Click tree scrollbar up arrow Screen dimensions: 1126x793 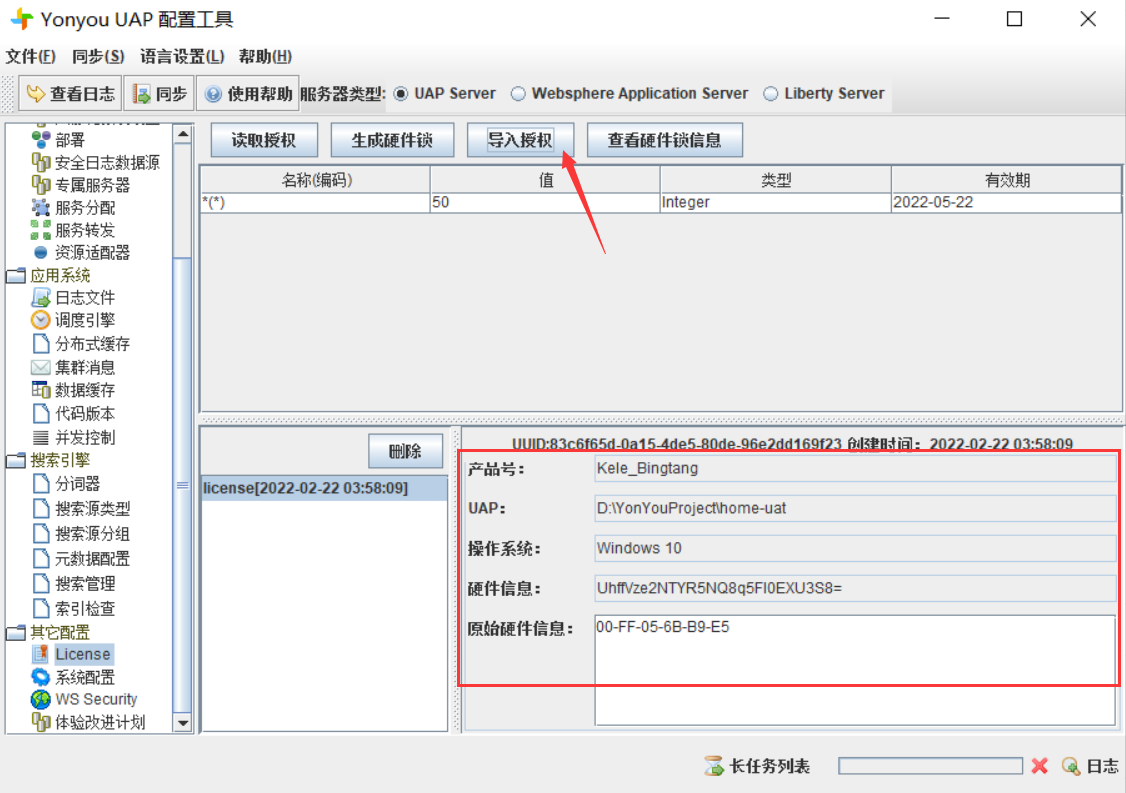(x=183, y=134)
